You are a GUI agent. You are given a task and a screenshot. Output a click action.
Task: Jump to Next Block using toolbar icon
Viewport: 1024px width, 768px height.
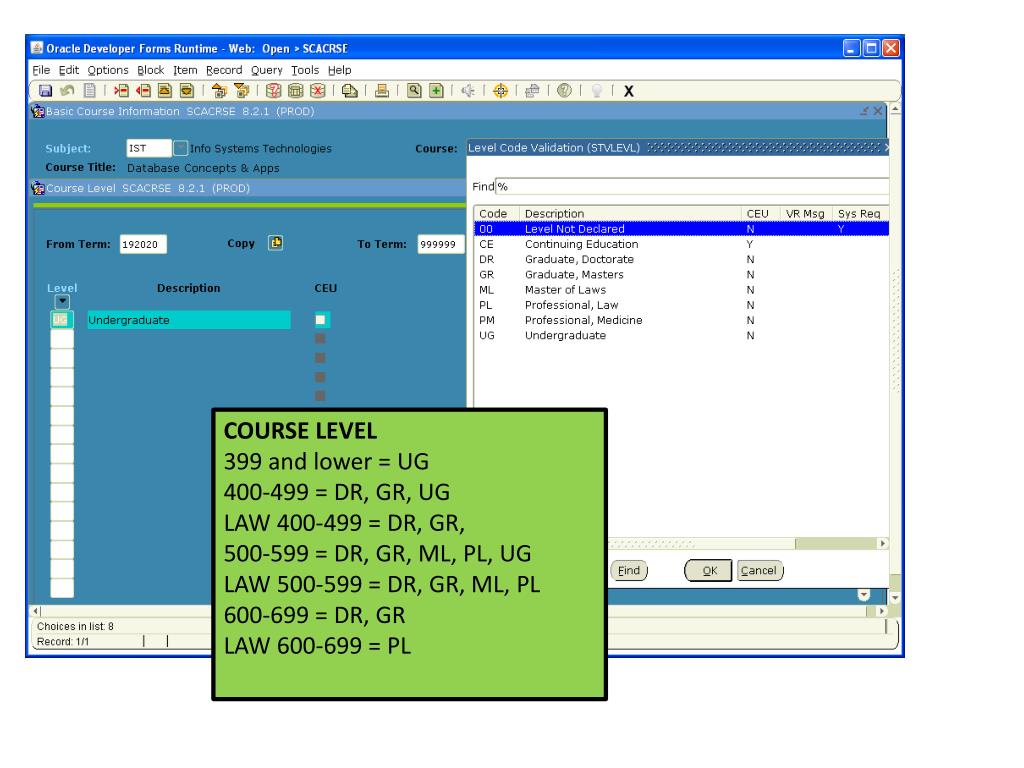click(x=242, y=91)
